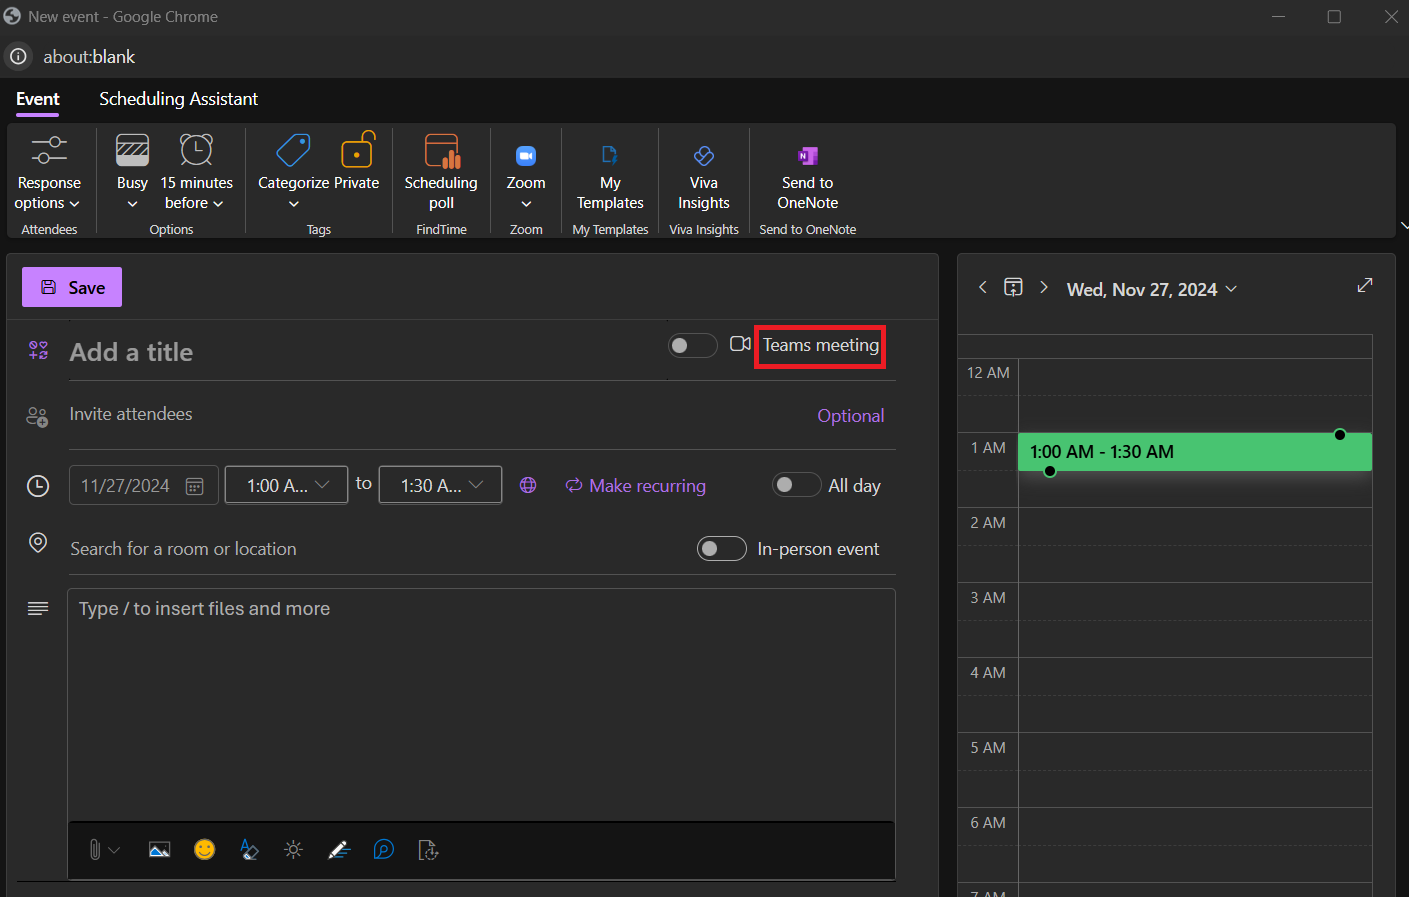Click Make recurring link

pos(636,485)
